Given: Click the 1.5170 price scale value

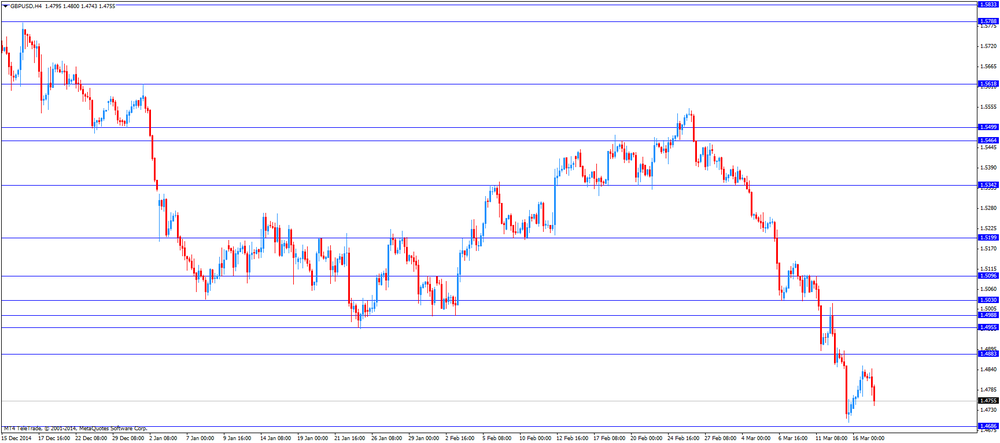Looking at the screenshot, I should (x=987, y=248).
